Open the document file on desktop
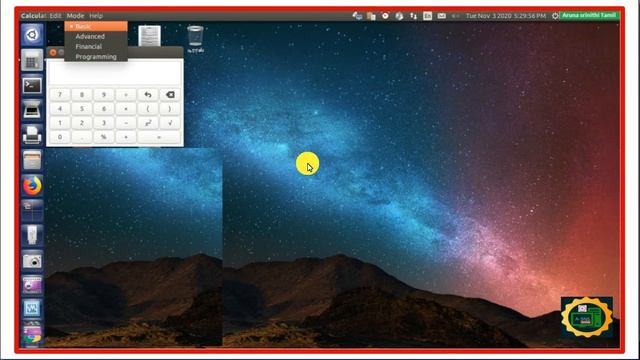The width and height of the screenshot is (640, 360). point(149,36)
